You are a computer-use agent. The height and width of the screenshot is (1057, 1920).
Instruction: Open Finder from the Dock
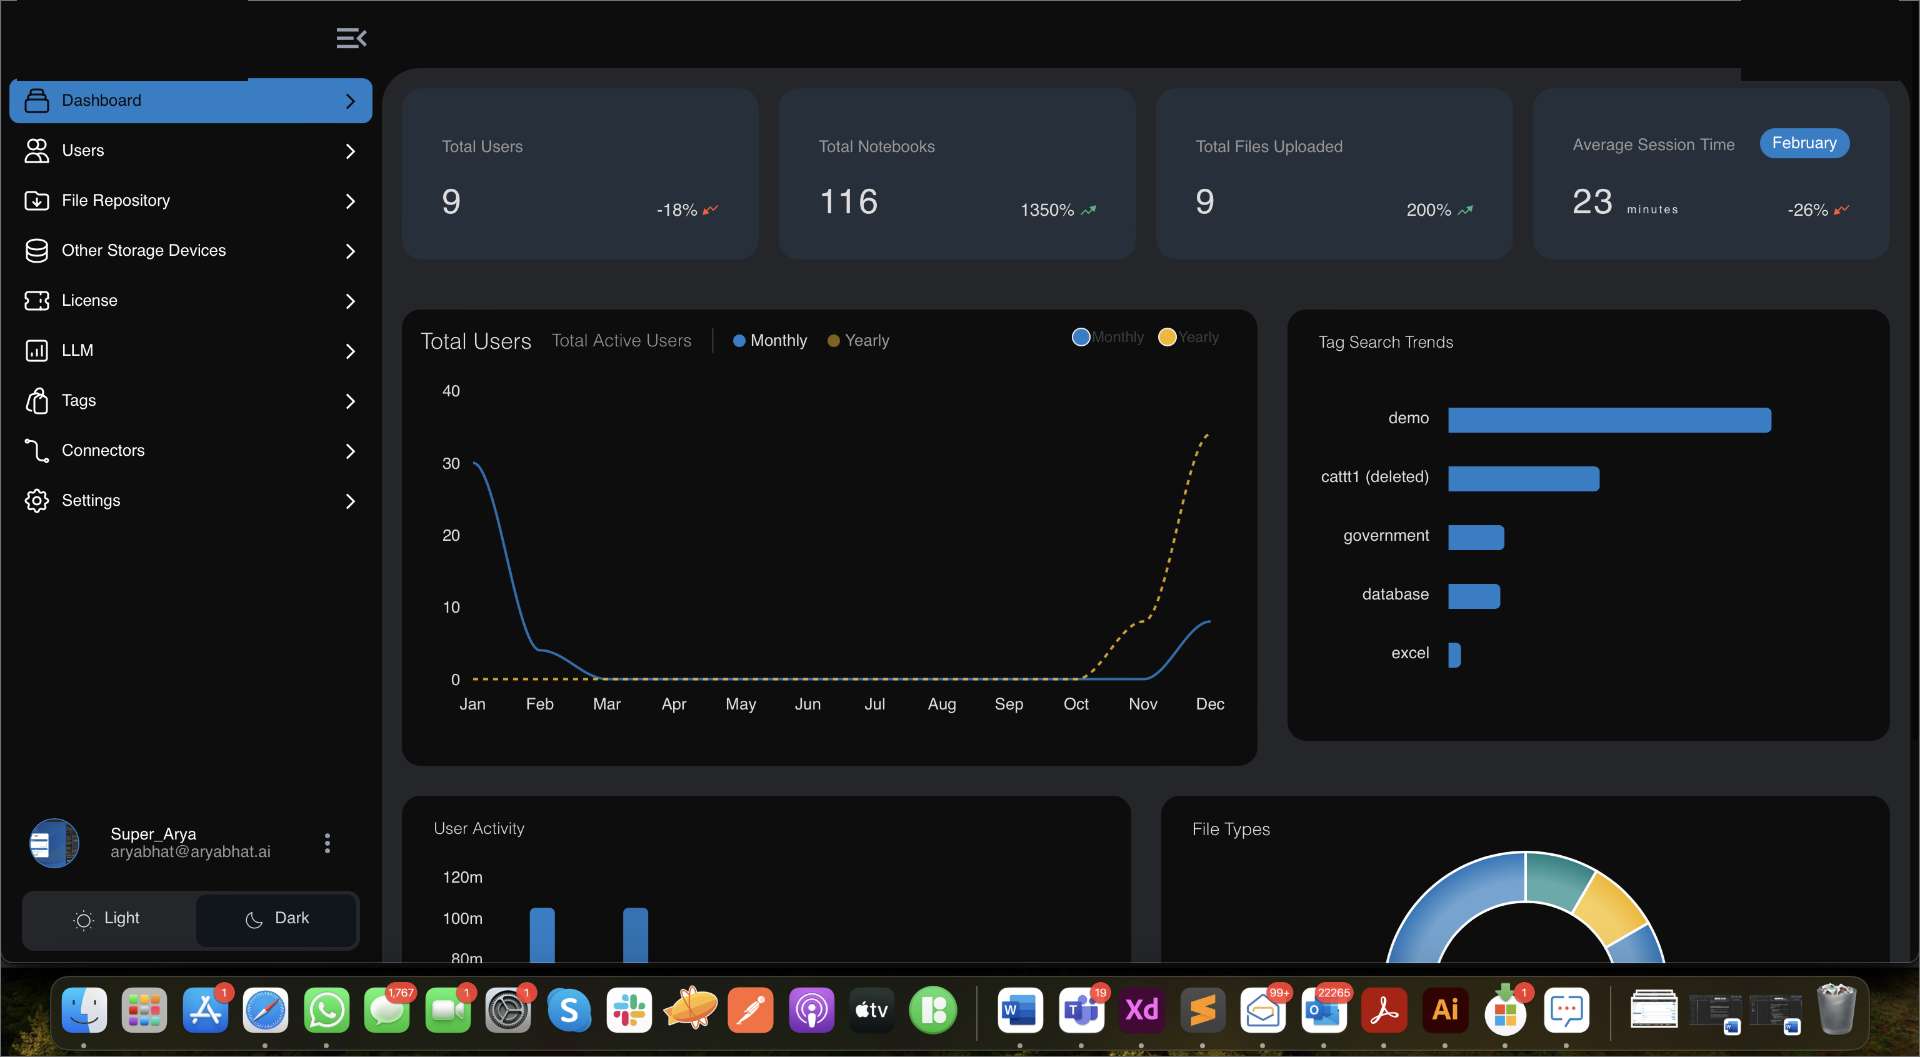(x=84, y=1011)
